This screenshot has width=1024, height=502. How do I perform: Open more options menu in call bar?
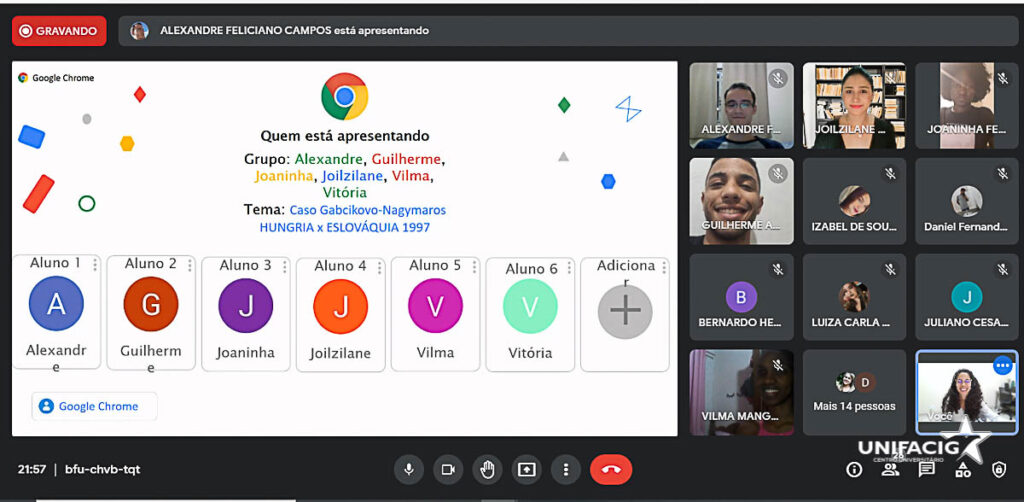pos(566,469)
